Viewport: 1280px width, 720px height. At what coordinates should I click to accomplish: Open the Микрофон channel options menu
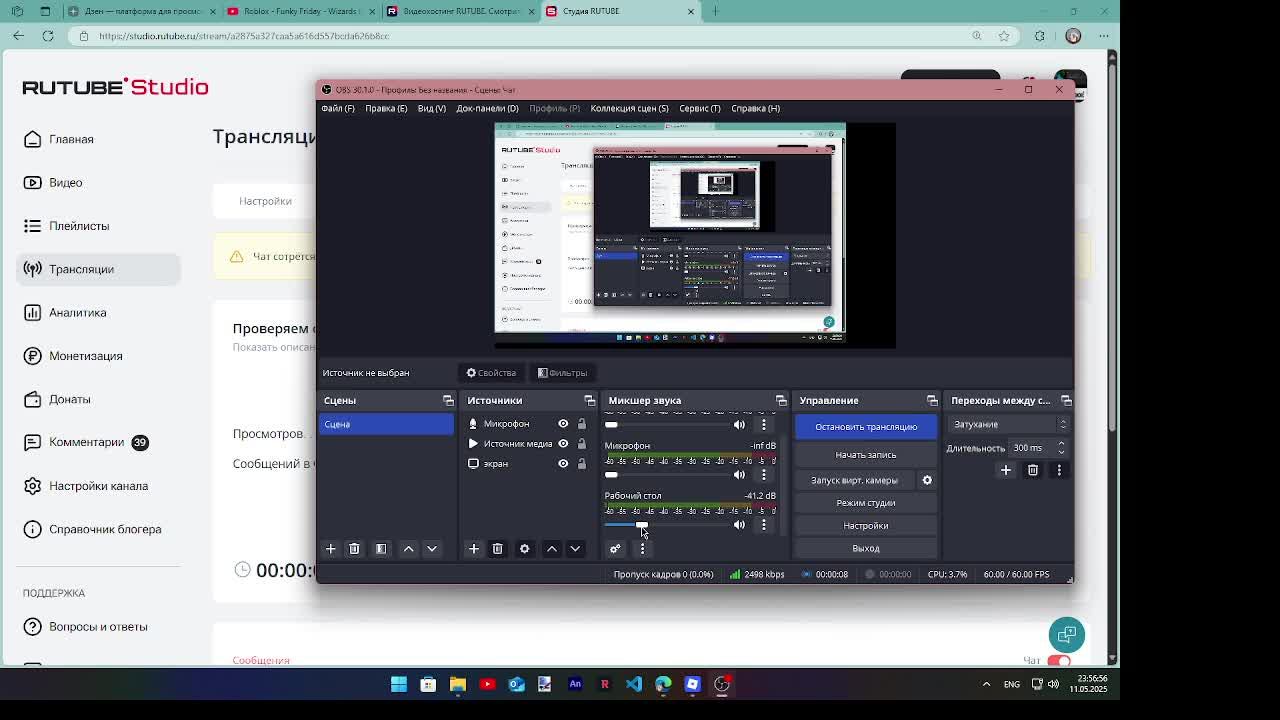coord(764,475)
